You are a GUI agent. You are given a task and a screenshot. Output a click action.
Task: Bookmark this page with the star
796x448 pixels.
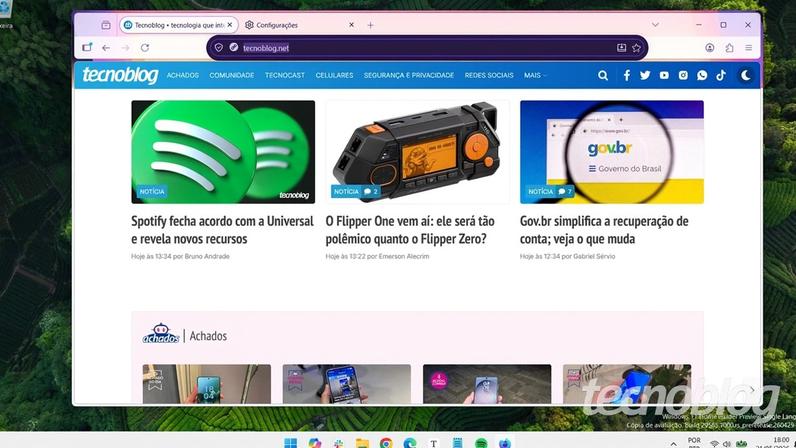[637, 48]
